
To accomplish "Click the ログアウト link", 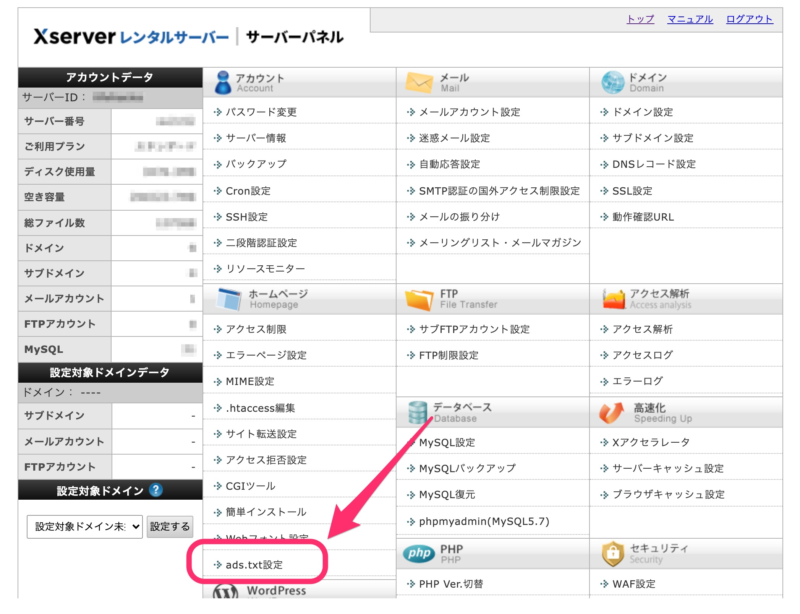I will click(x=749, y=19).
